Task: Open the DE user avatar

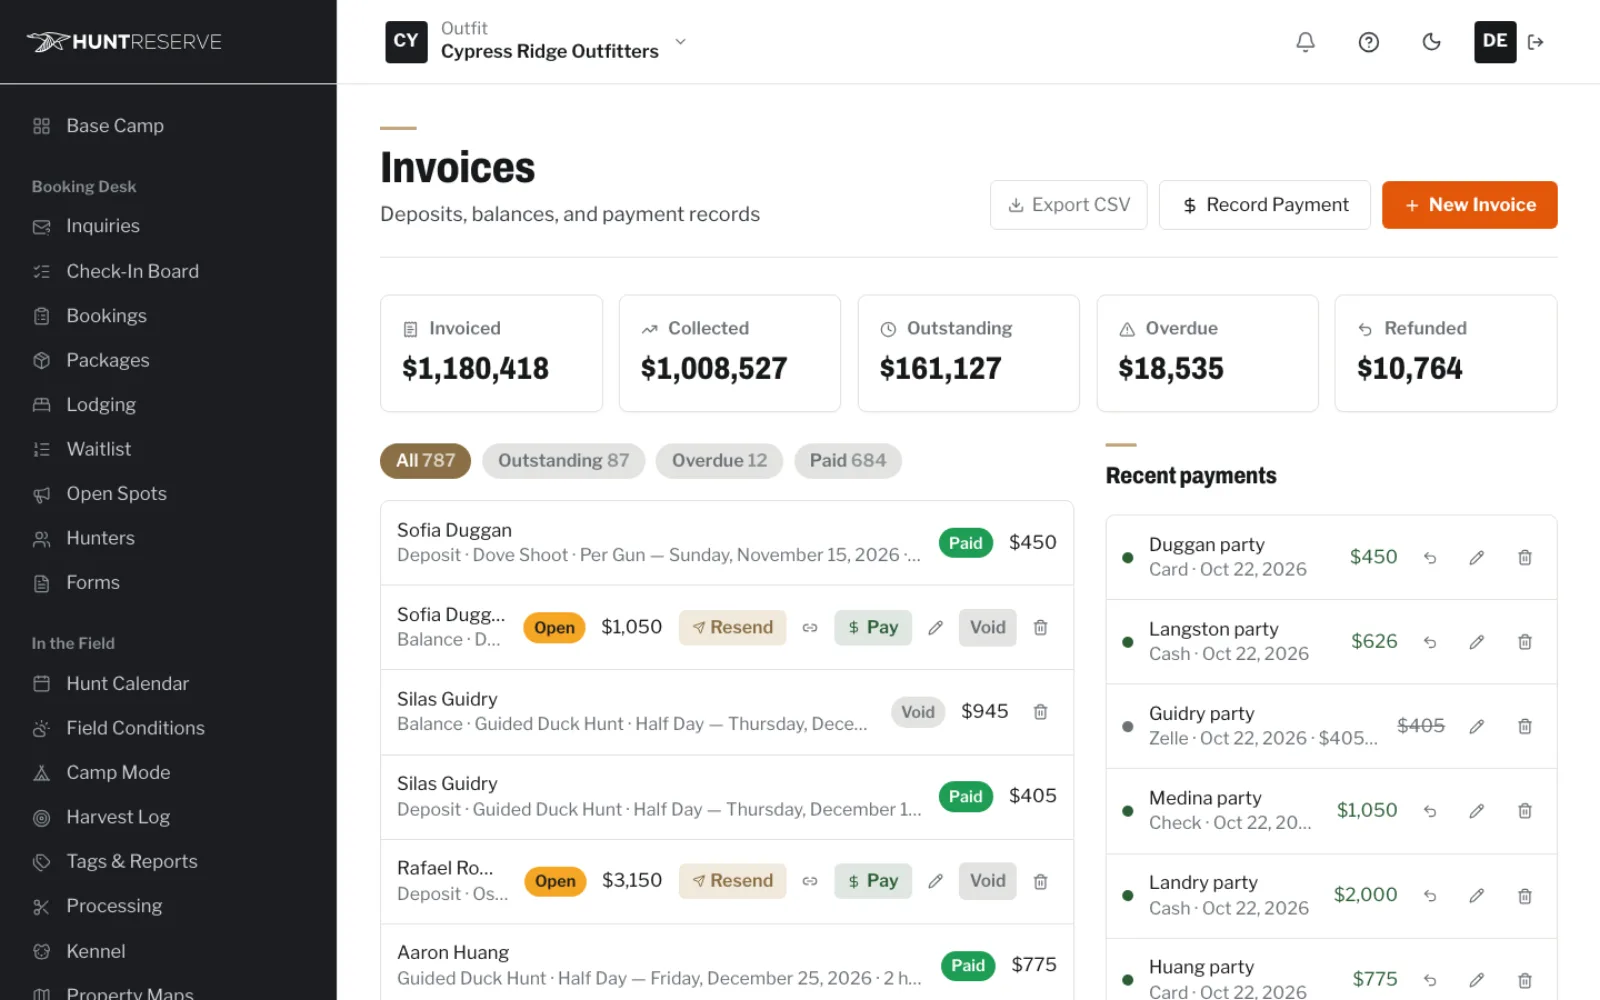Action: [x=1495, y=42]
